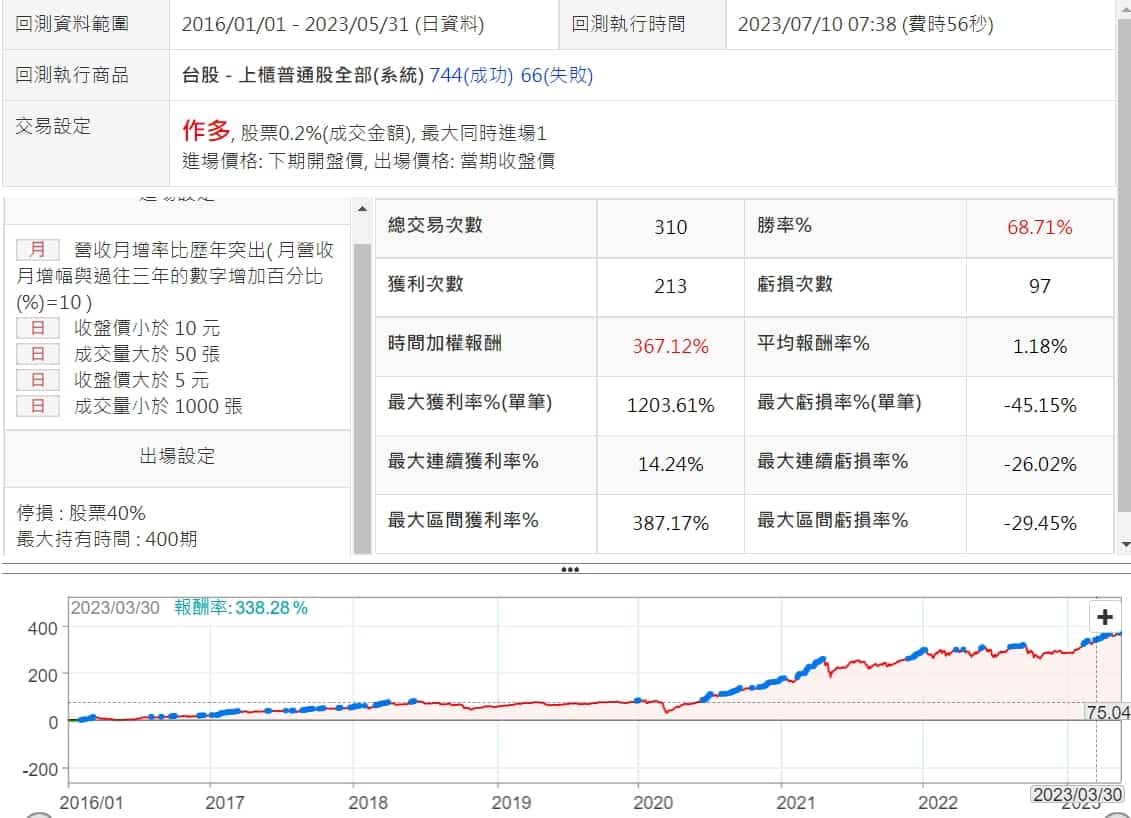Click the 時間加權報酬 value 367.12%
1131x818 pixels.
(670, 346)
